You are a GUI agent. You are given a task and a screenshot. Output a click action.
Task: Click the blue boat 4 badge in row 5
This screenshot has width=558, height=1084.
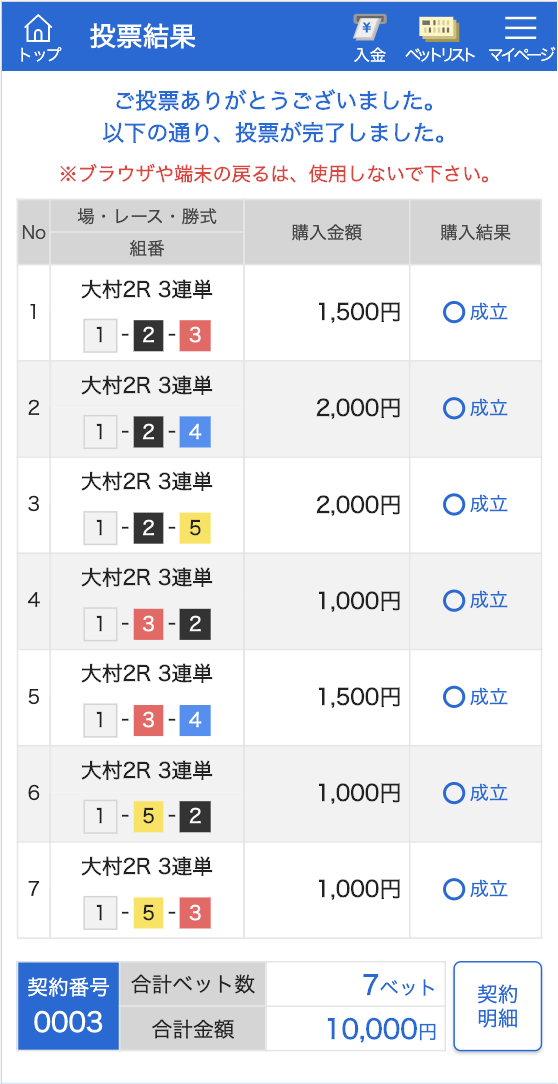pyautogui.click(x=195, y=721)
